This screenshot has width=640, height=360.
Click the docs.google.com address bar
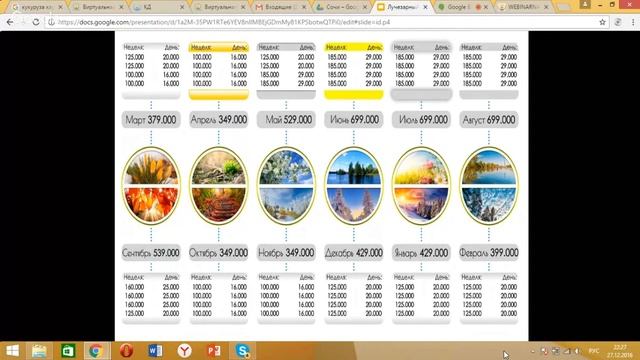point(327,22)
